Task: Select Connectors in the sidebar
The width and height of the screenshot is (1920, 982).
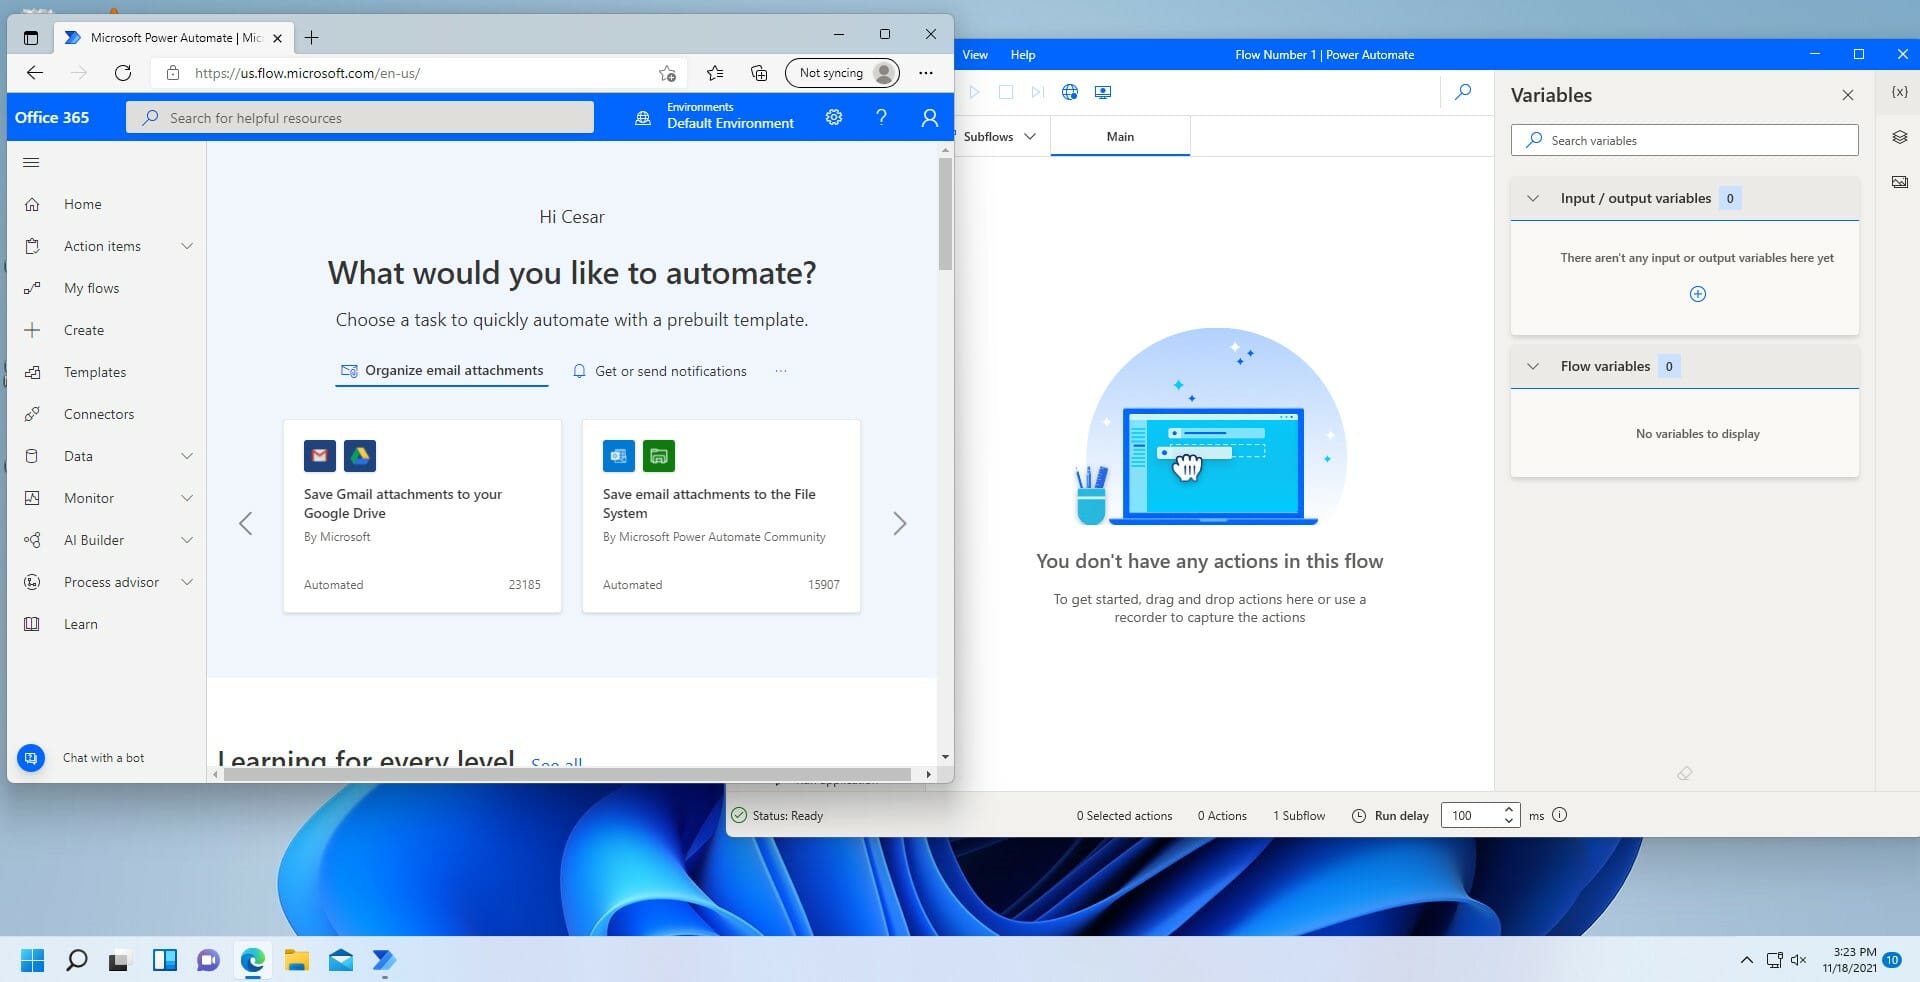Action: point(99,414)
